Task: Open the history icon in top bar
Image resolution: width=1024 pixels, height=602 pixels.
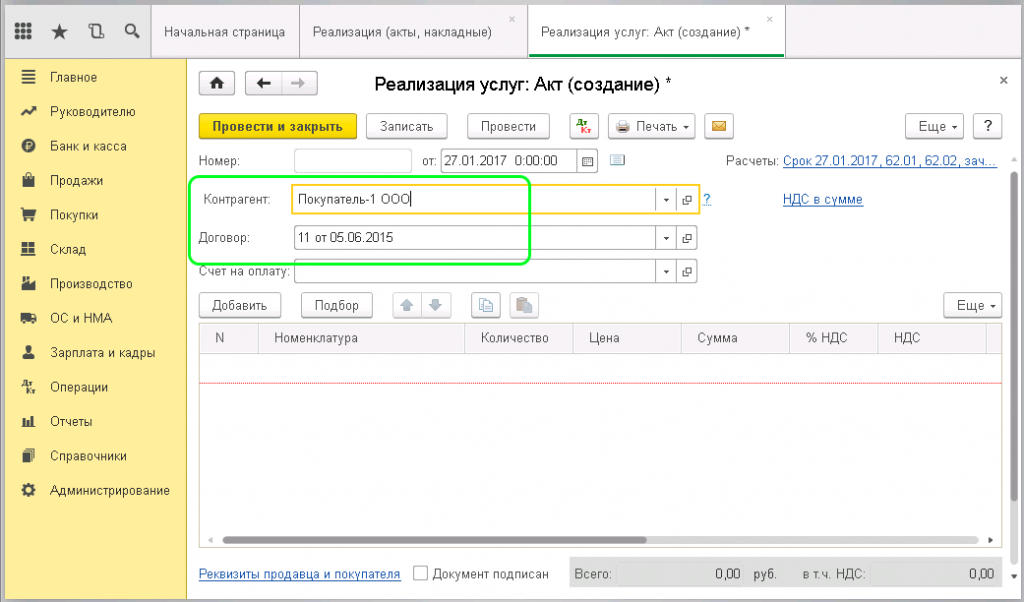Action: pos(96,31)
